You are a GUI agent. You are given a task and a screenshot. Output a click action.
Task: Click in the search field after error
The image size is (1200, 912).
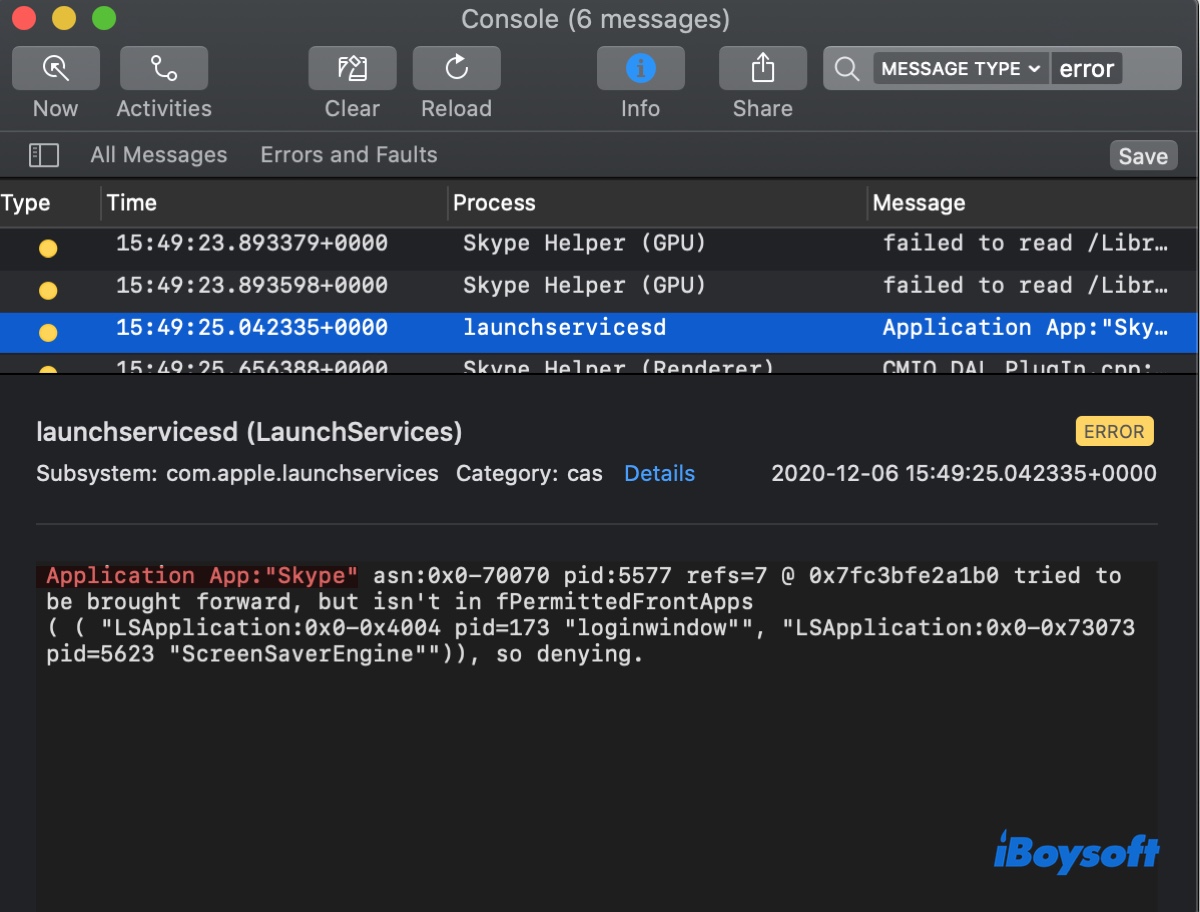[x=1150, y=69]
